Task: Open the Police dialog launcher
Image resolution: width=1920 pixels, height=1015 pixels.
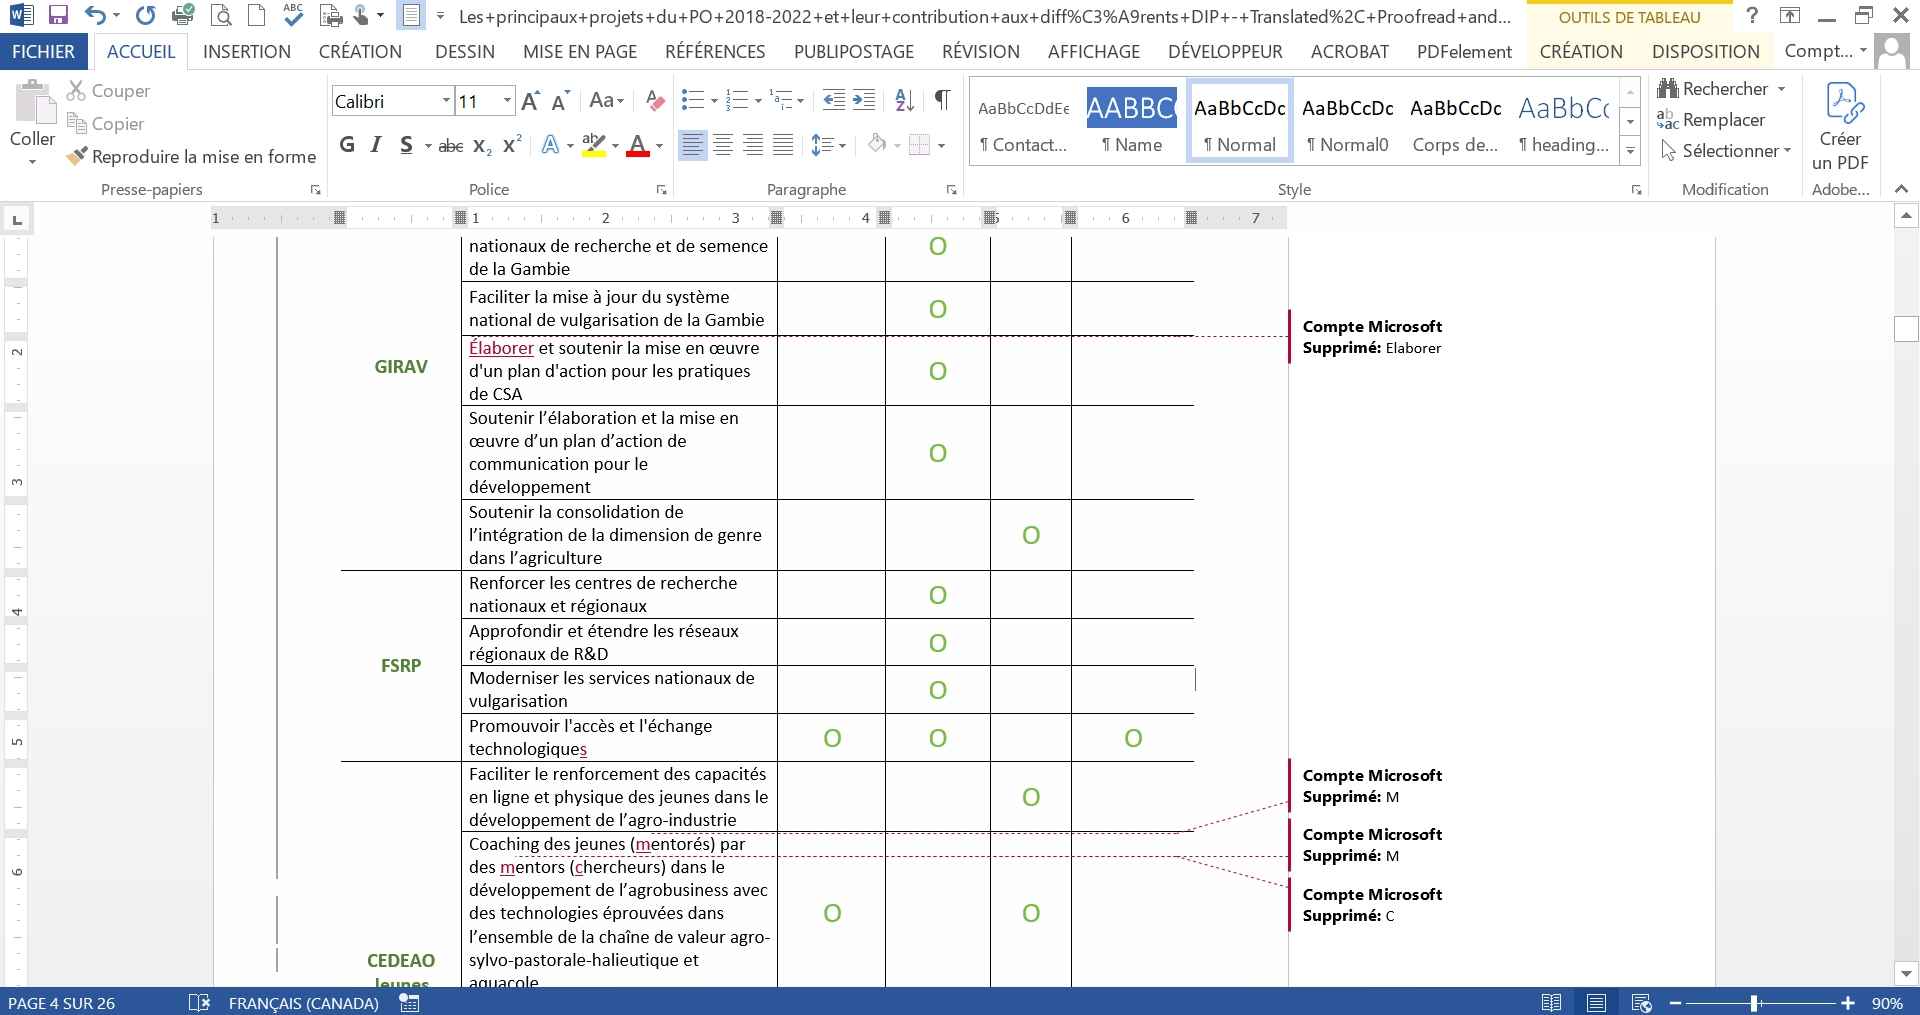Action: tap(661, 189)
